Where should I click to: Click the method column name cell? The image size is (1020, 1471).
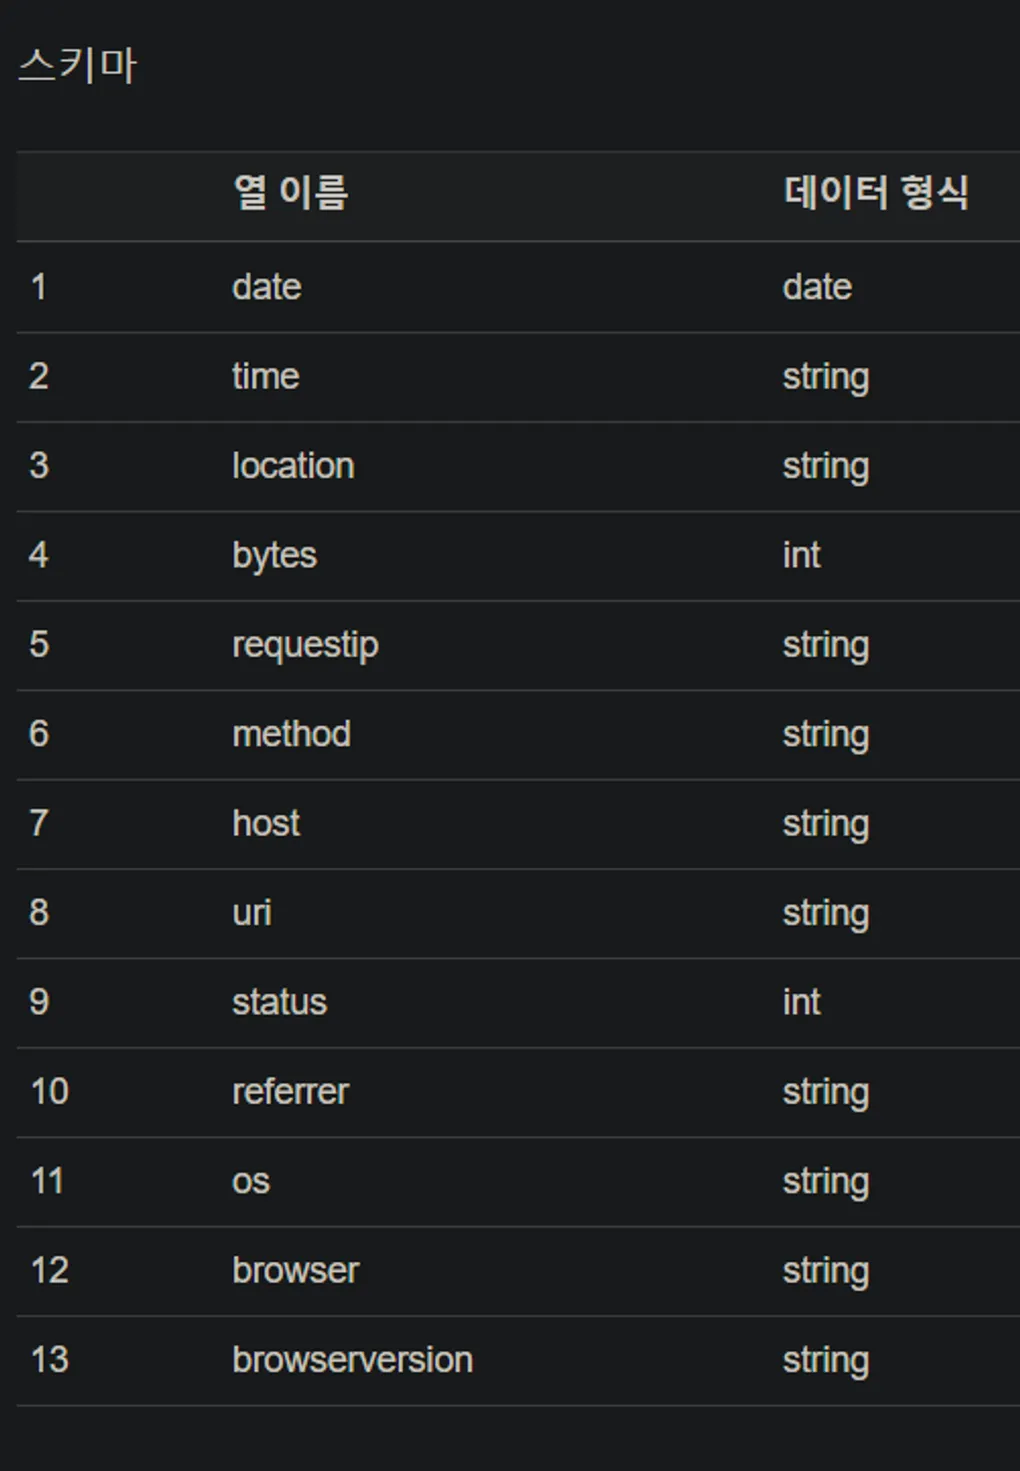[x=291, y=734]
